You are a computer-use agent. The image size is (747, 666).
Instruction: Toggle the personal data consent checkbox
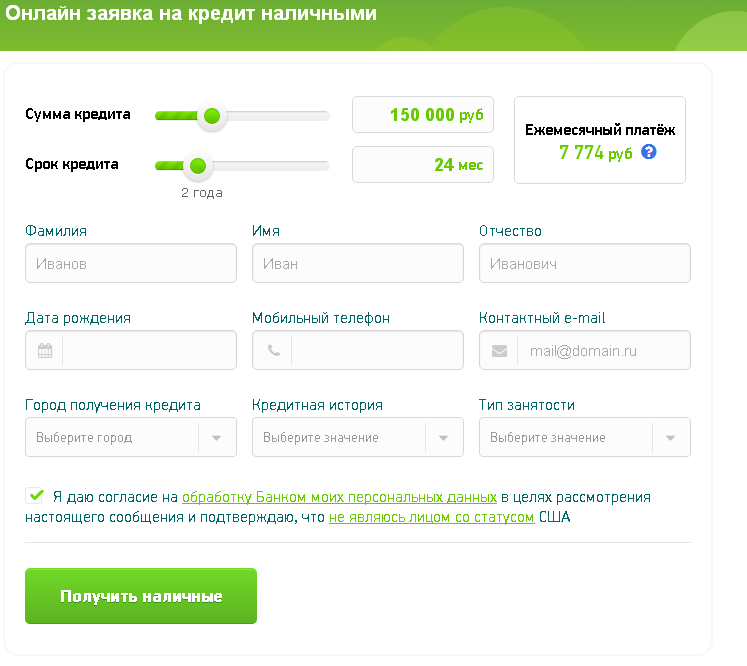point(36,495)
